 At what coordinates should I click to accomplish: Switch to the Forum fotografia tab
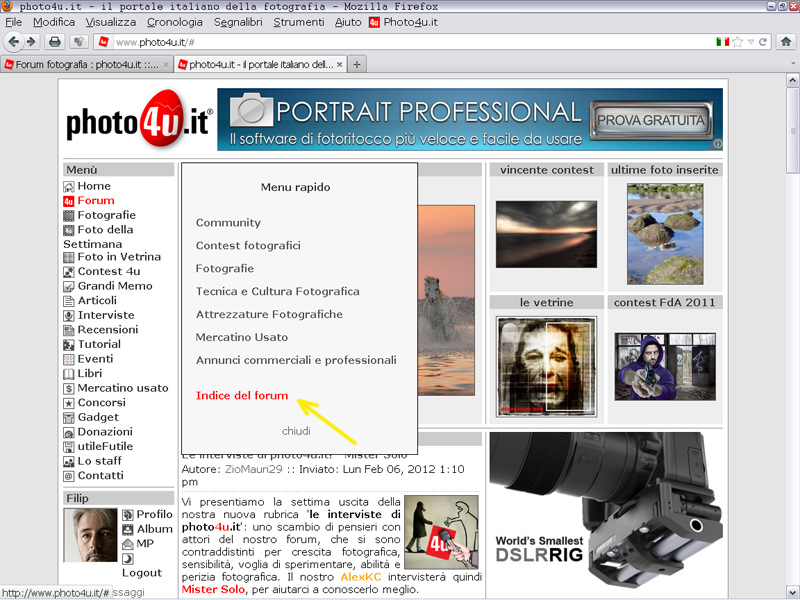pos(85,64)
